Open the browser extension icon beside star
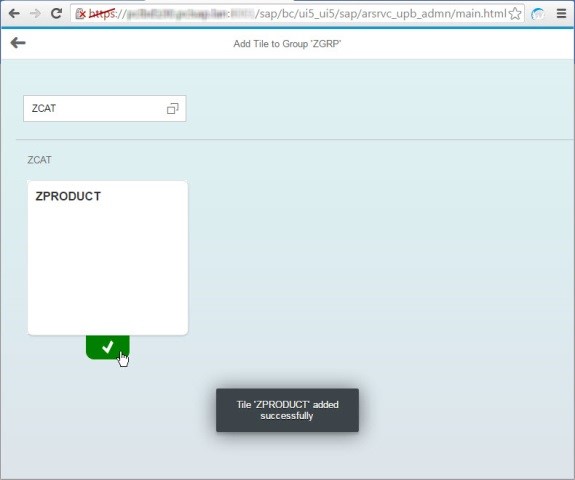 [x=538, y=14]
